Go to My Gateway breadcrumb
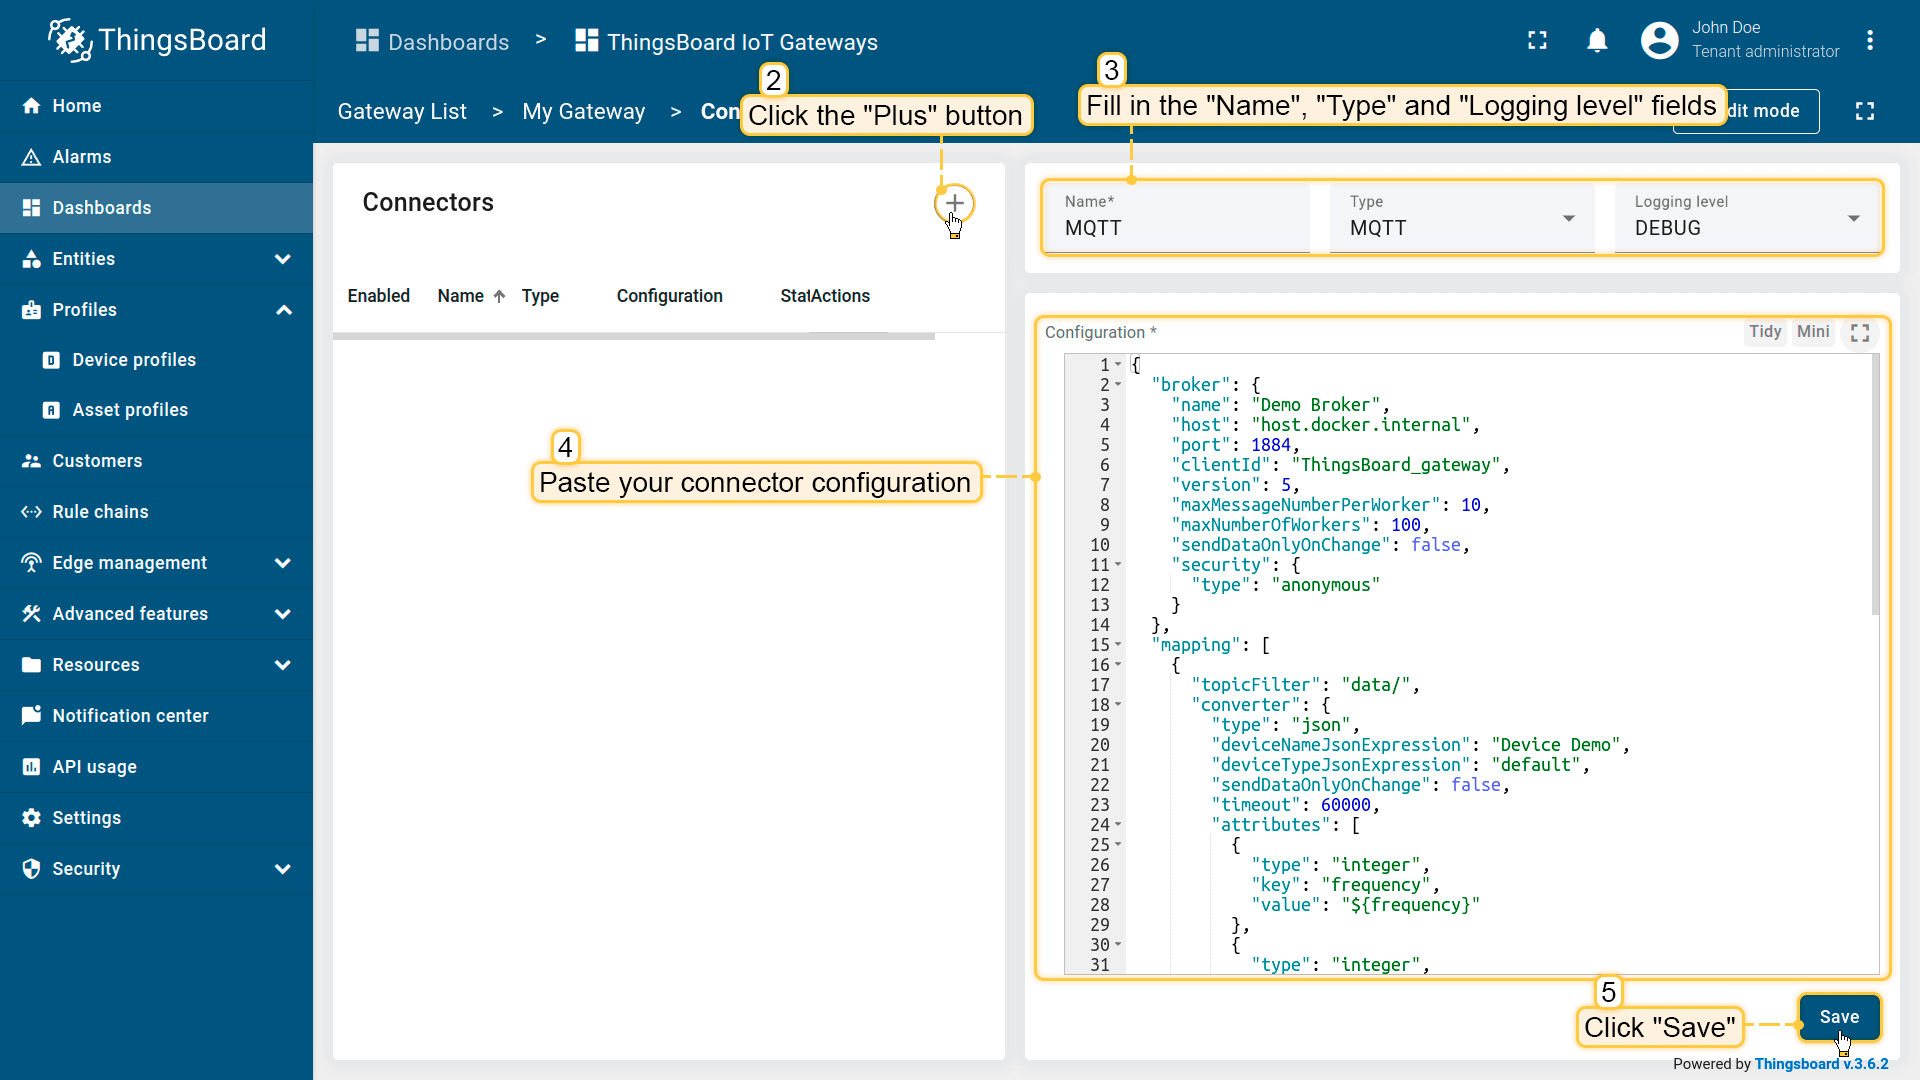1920x1080 pixels. click(584, 112)
